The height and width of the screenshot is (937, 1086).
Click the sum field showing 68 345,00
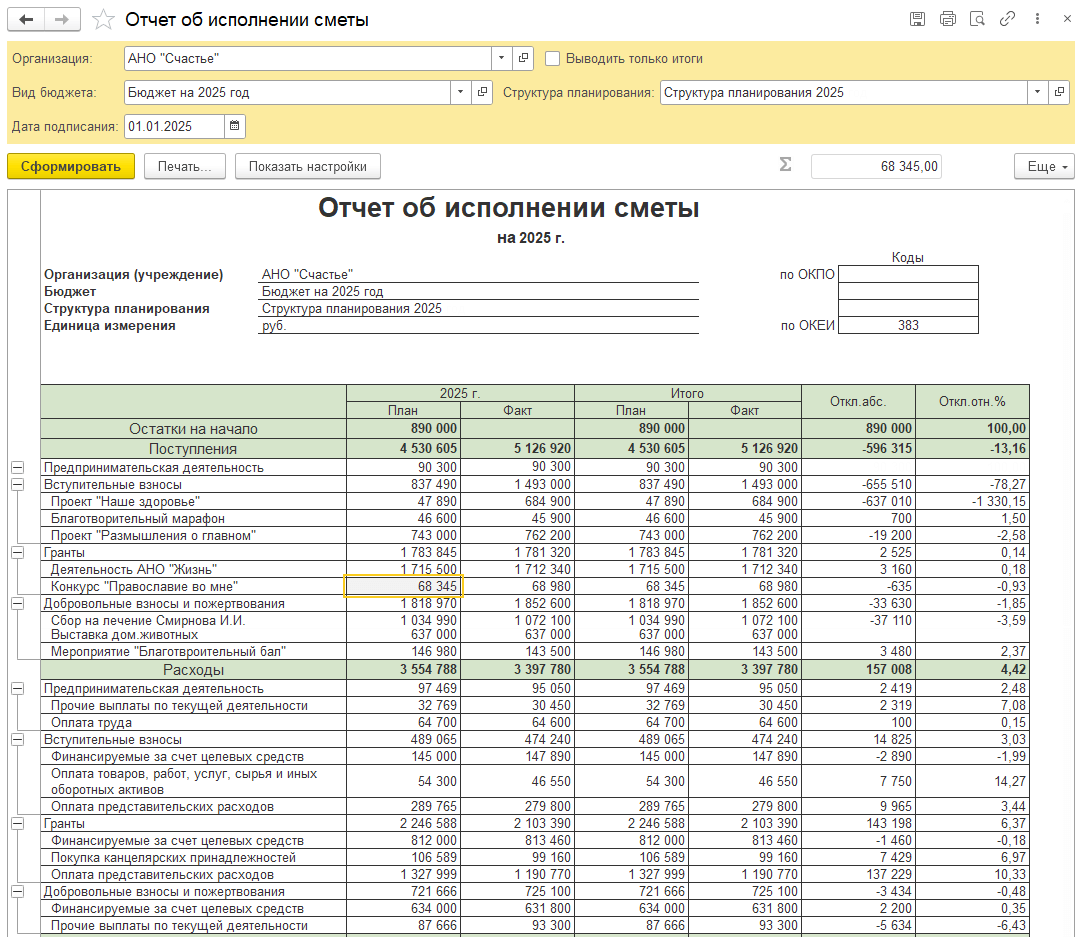(x=877, y=166)
